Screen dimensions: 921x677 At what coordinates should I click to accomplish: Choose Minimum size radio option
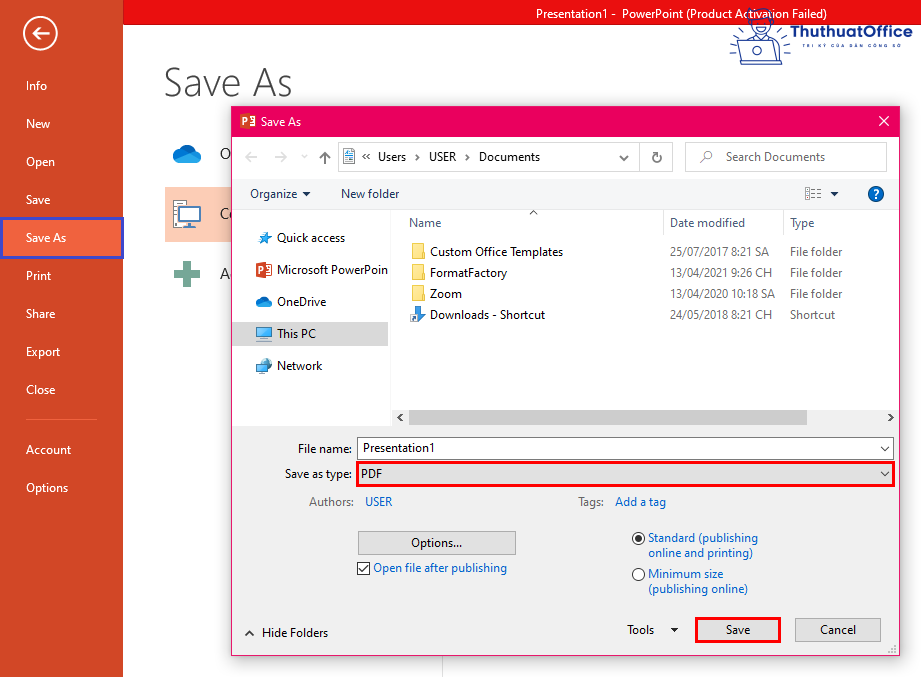639,575
